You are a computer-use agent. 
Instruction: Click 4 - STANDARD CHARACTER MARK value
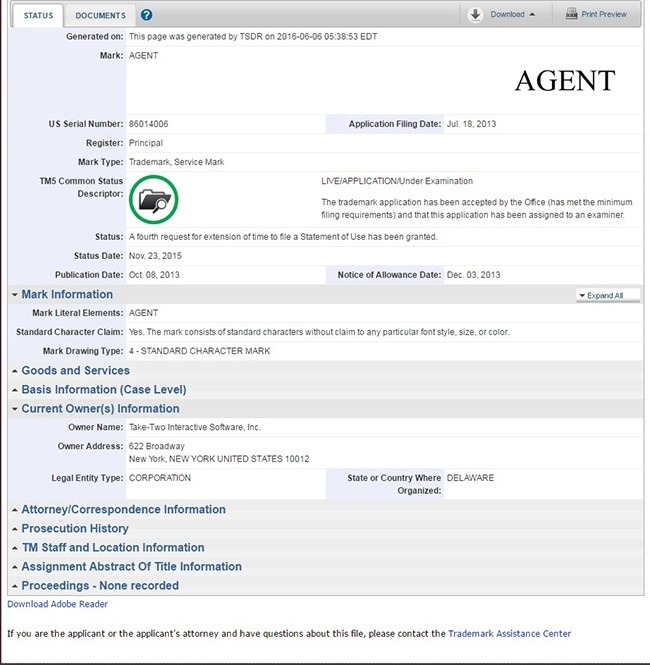pyautogui.click(x=199, y=351)
